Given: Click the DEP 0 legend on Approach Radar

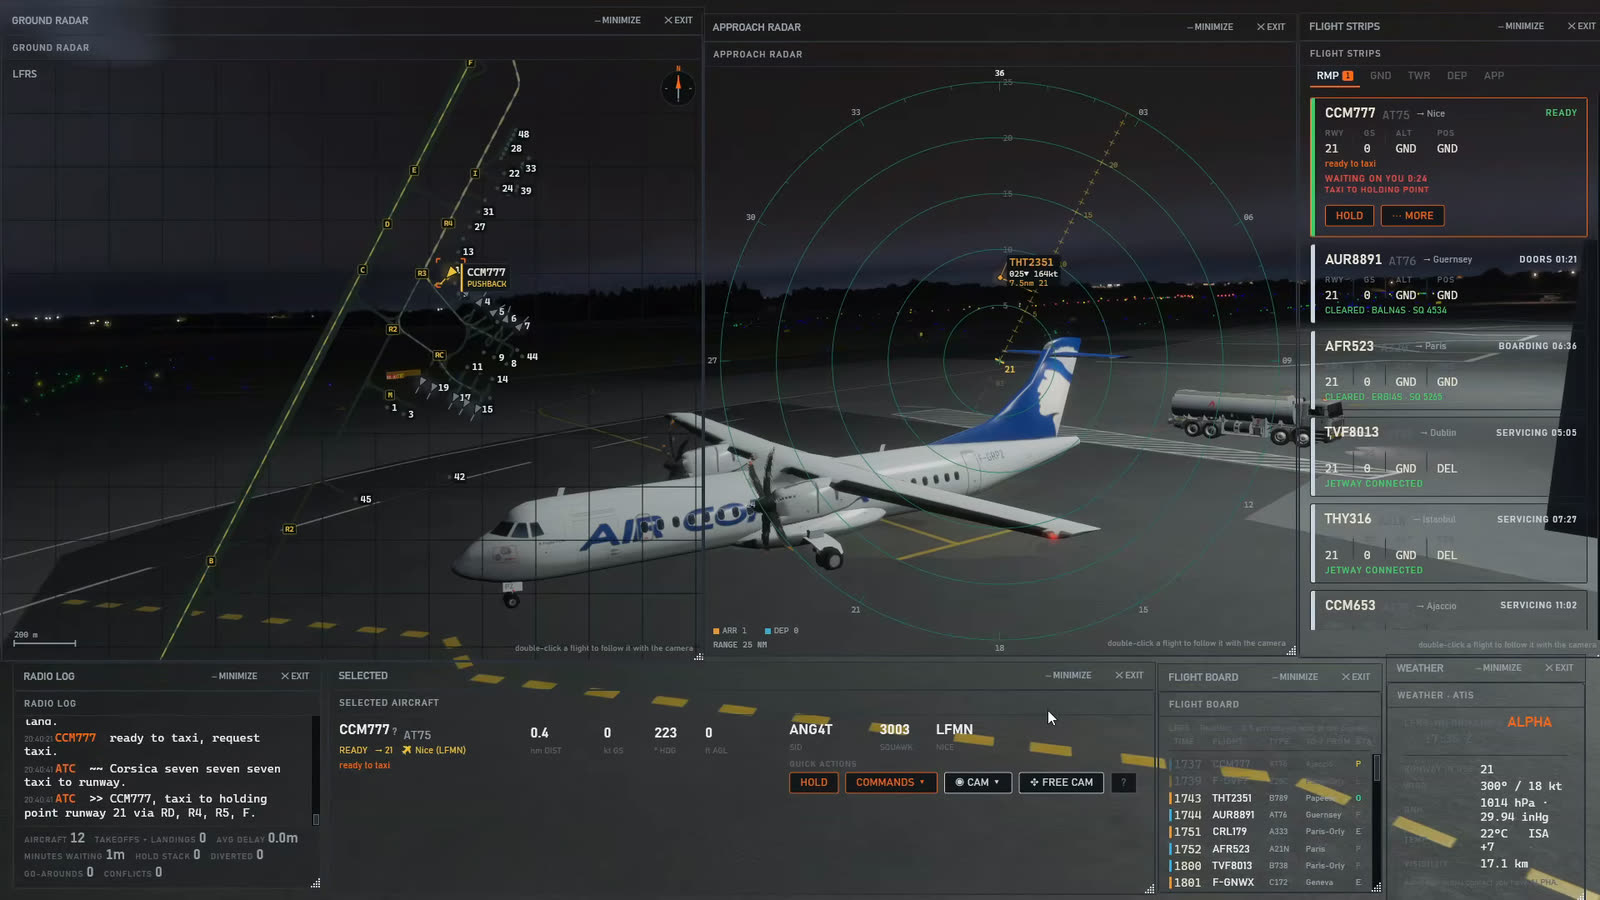Looking at the screenshot, I should coord(782,631).
